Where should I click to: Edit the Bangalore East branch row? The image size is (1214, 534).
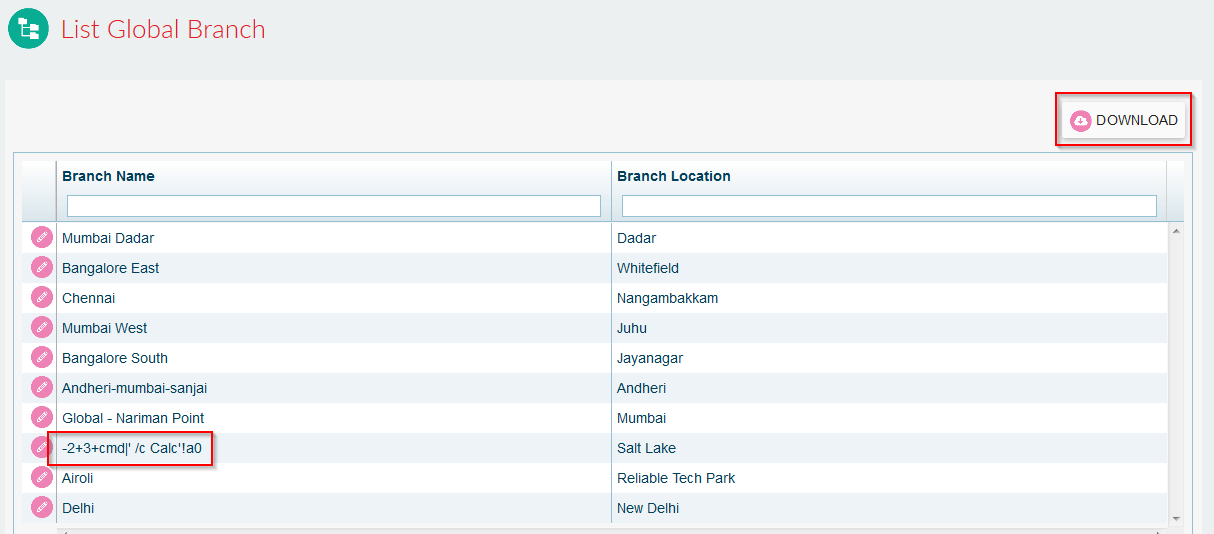[x=41, y=268]
